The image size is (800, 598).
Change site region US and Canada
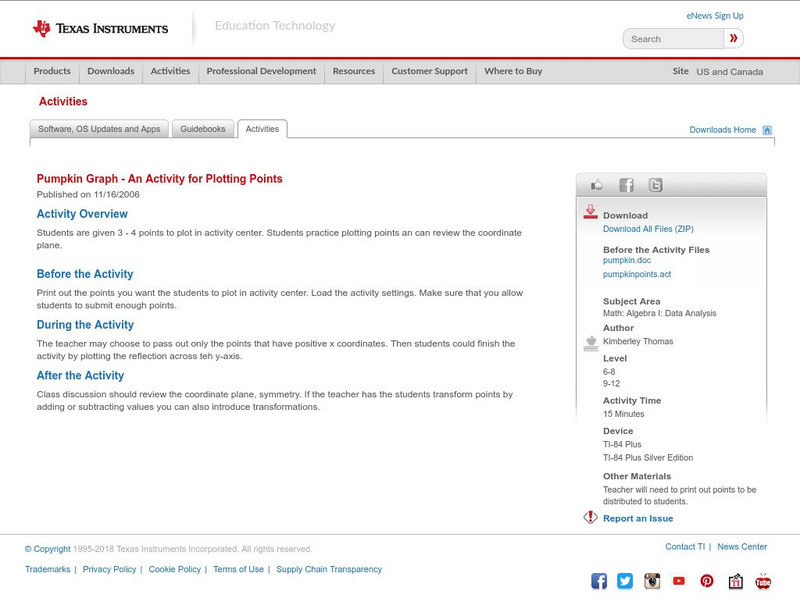730,72
